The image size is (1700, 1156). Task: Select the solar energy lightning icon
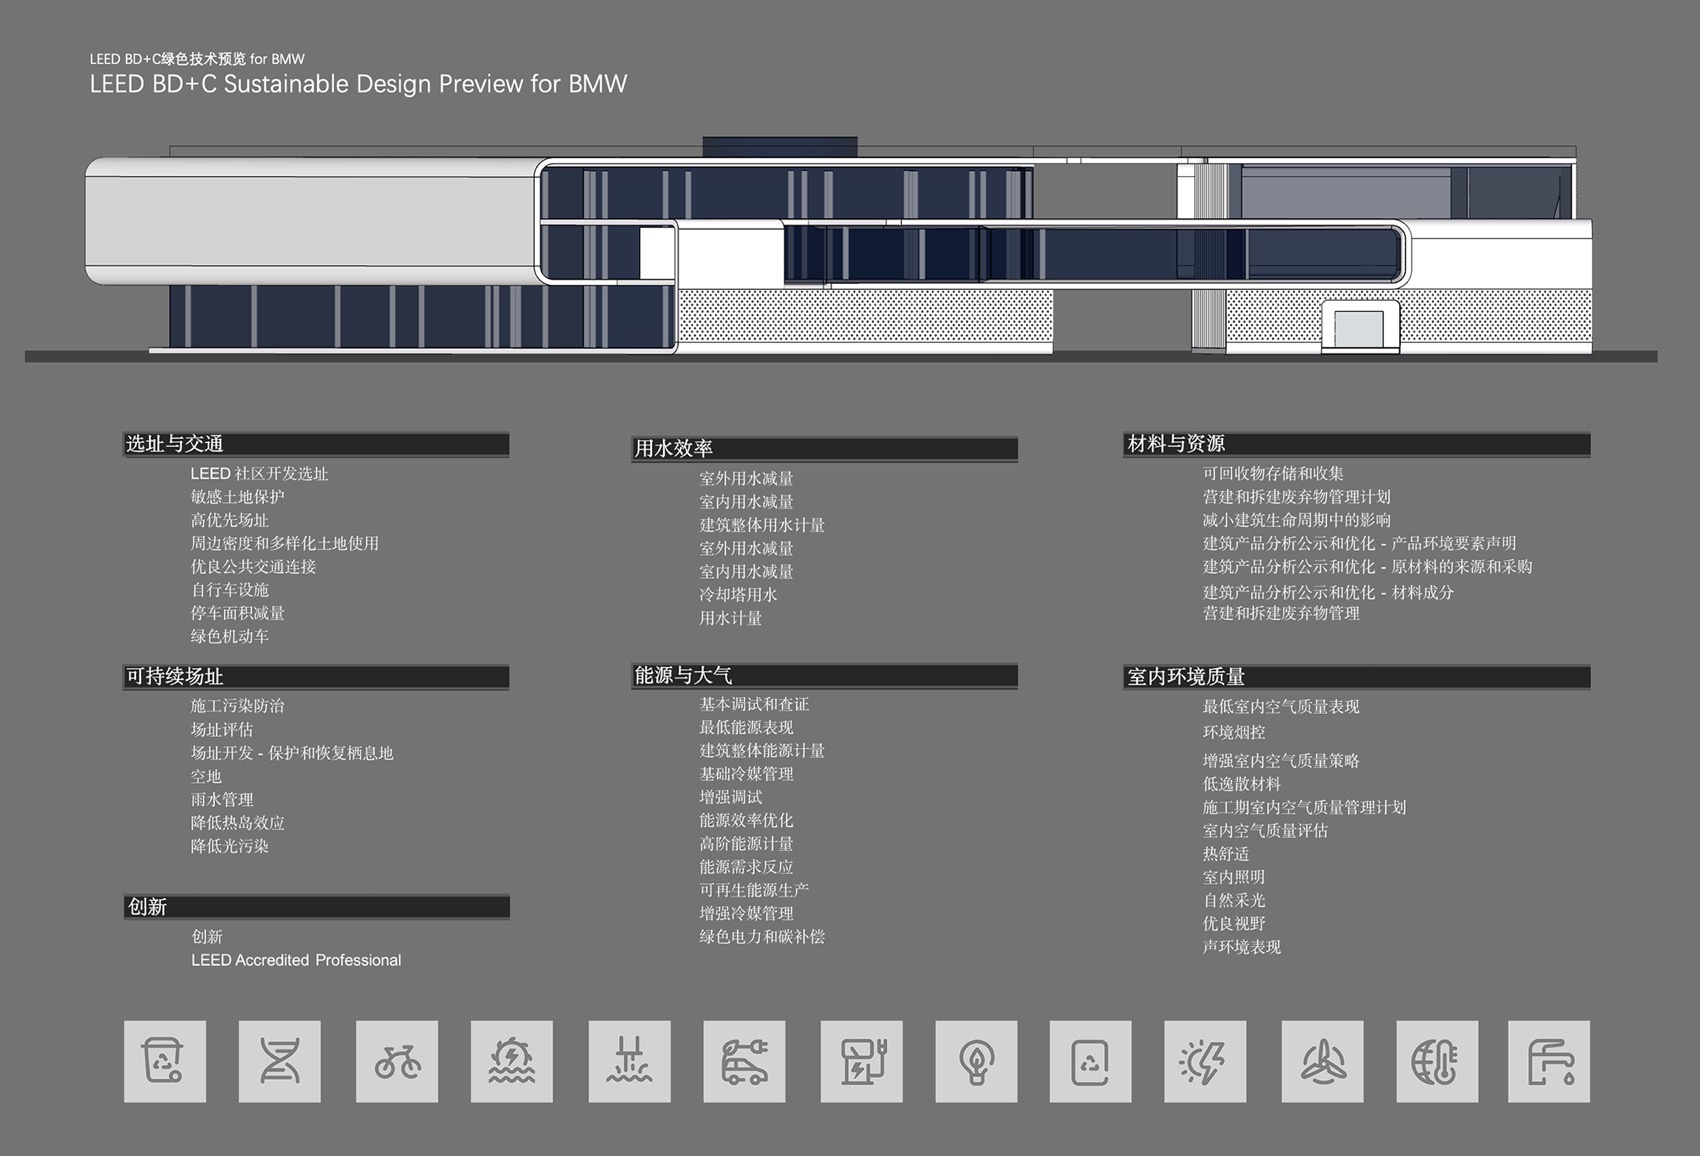click(x=1205, y=1061)
